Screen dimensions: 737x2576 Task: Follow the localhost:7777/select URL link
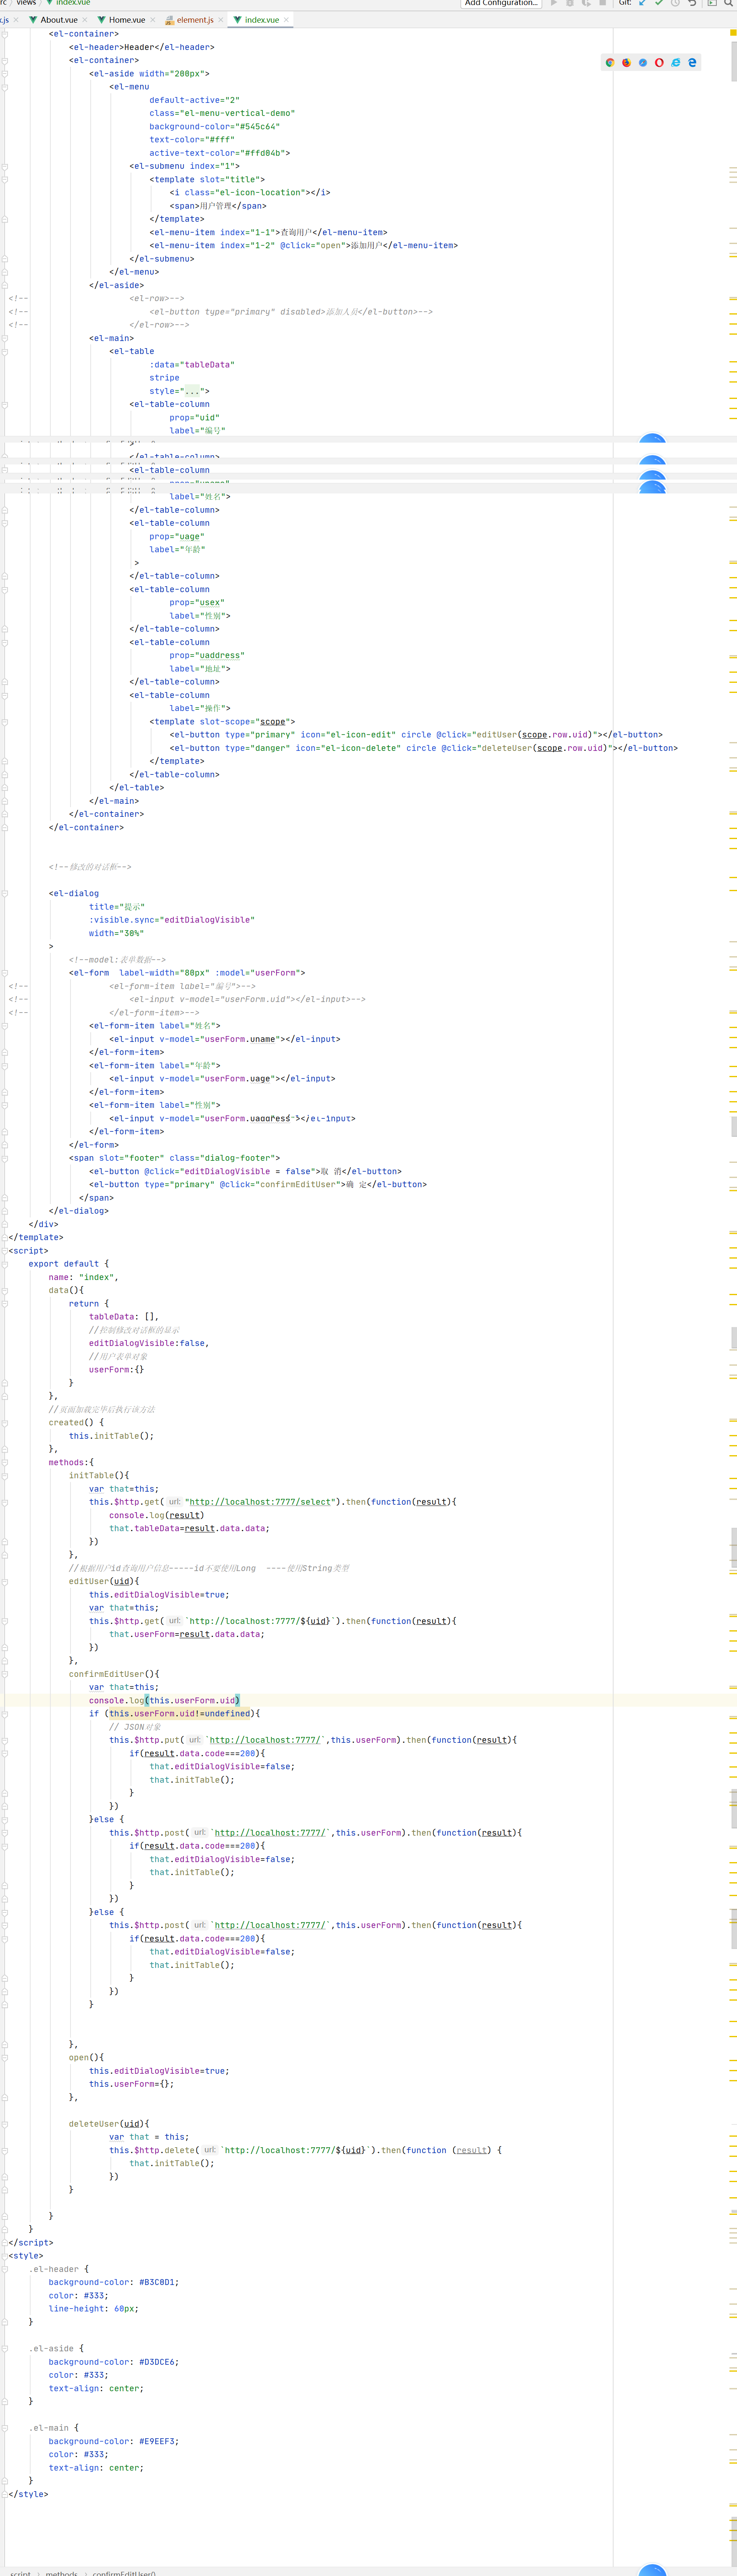[260, 1502]
